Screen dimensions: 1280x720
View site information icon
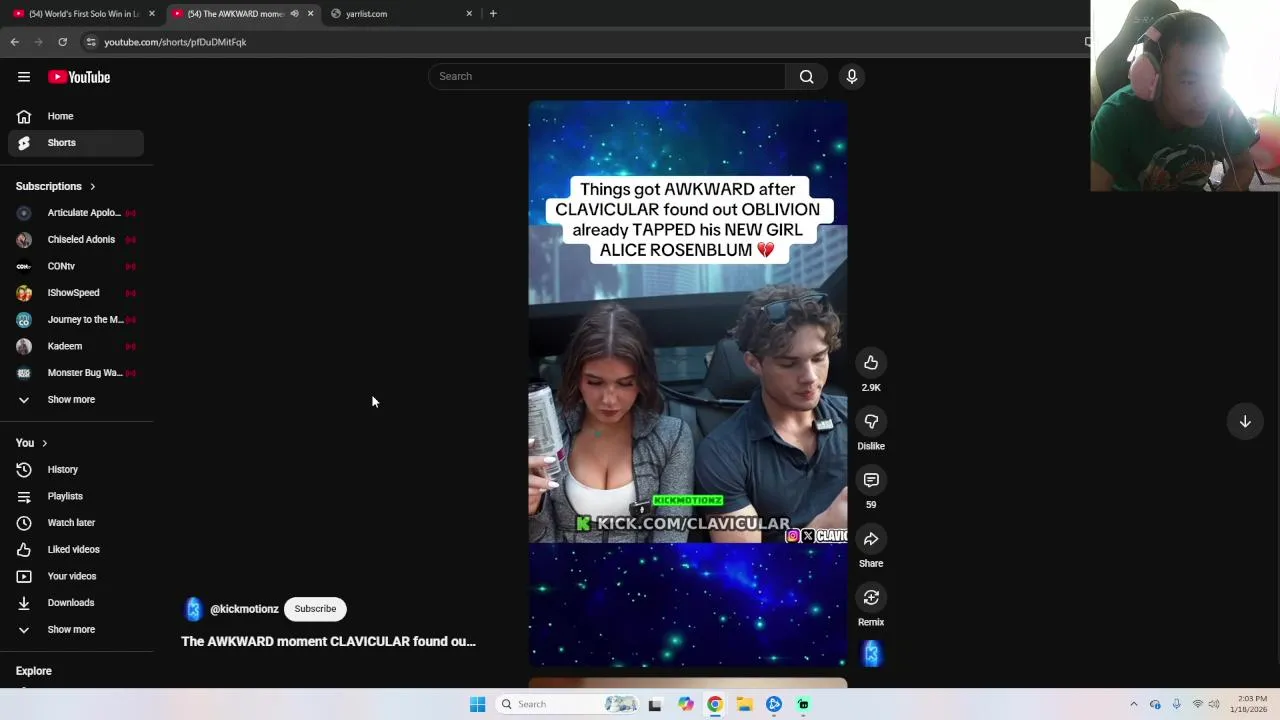(x=91, y=42)
